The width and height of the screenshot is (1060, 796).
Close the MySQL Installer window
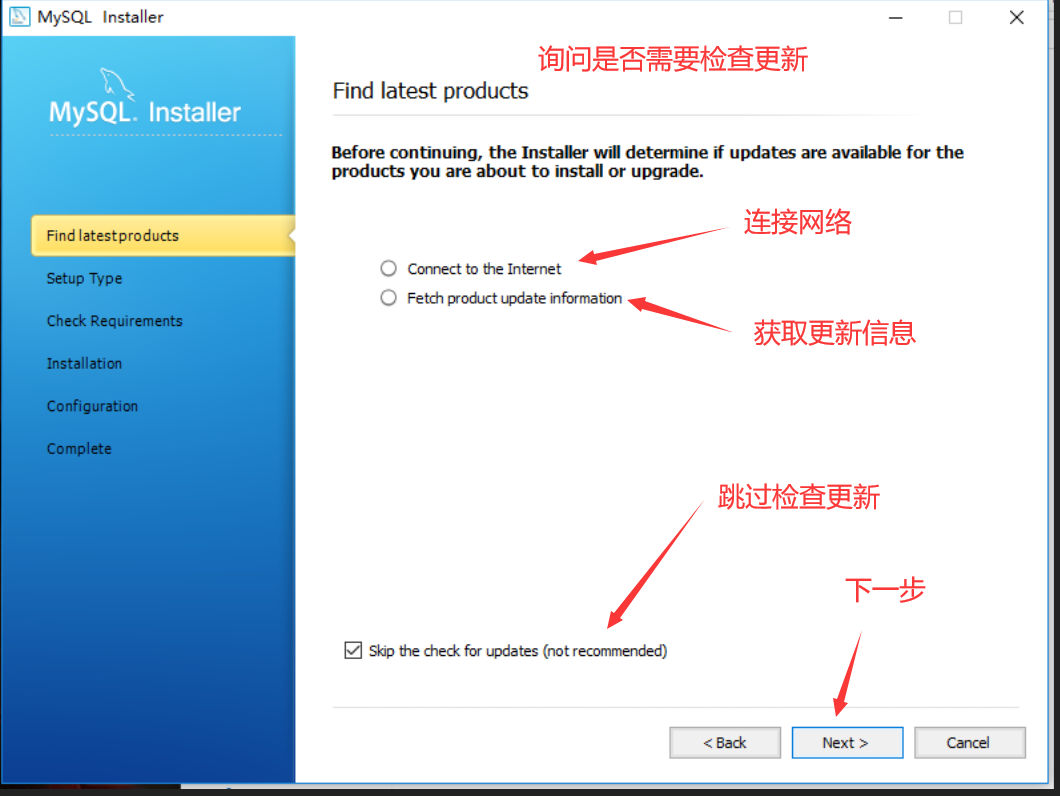1016,18
